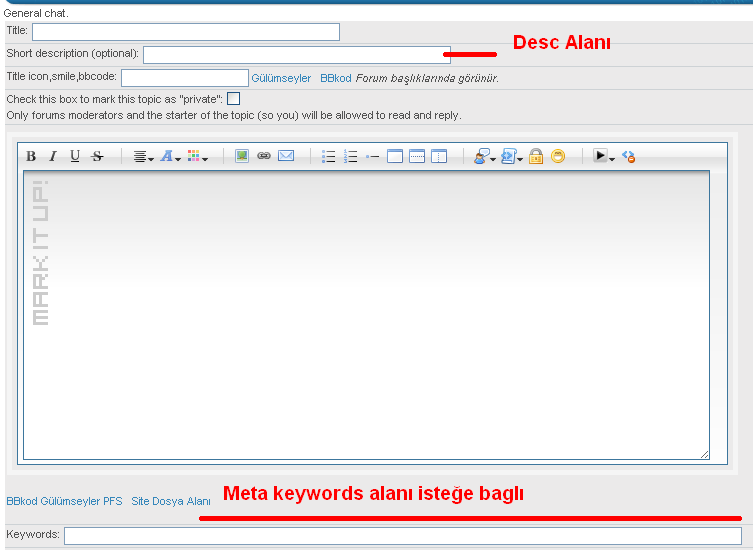
Task: Insert an email address with envelope icon
Action: point(286,156)
